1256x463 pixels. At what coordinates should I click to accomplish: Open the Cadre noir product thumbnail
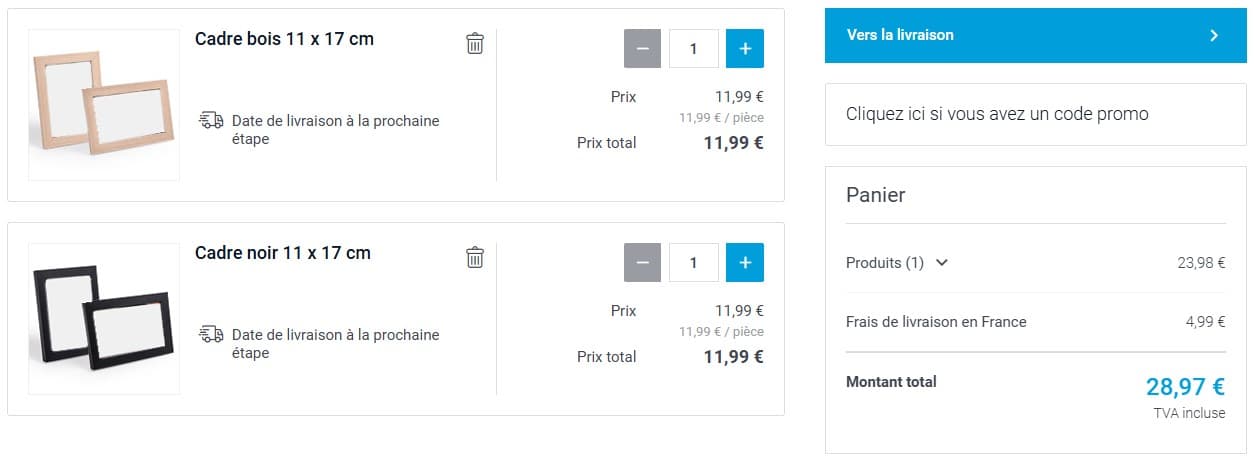[104, 318]
